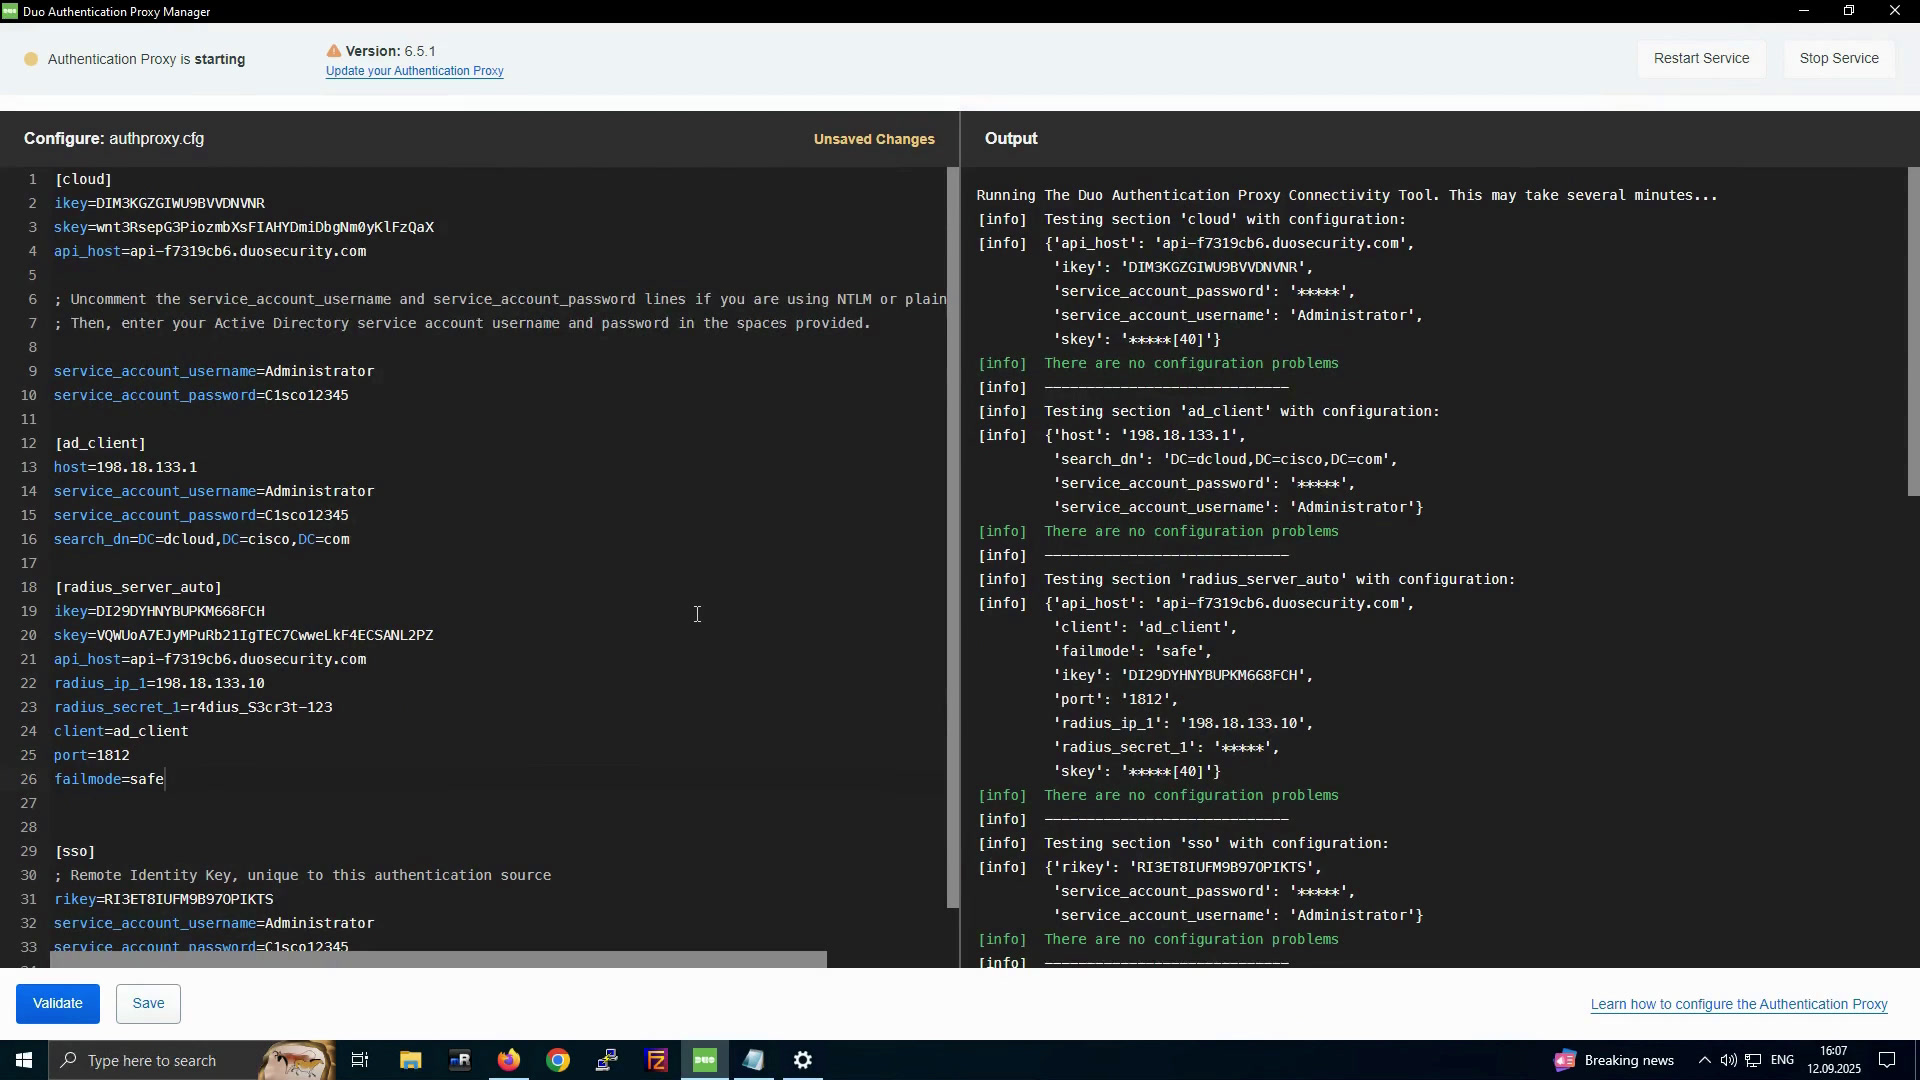
Task: Click the 'failmode=safe' line in editor
Action: pos(109,780)
